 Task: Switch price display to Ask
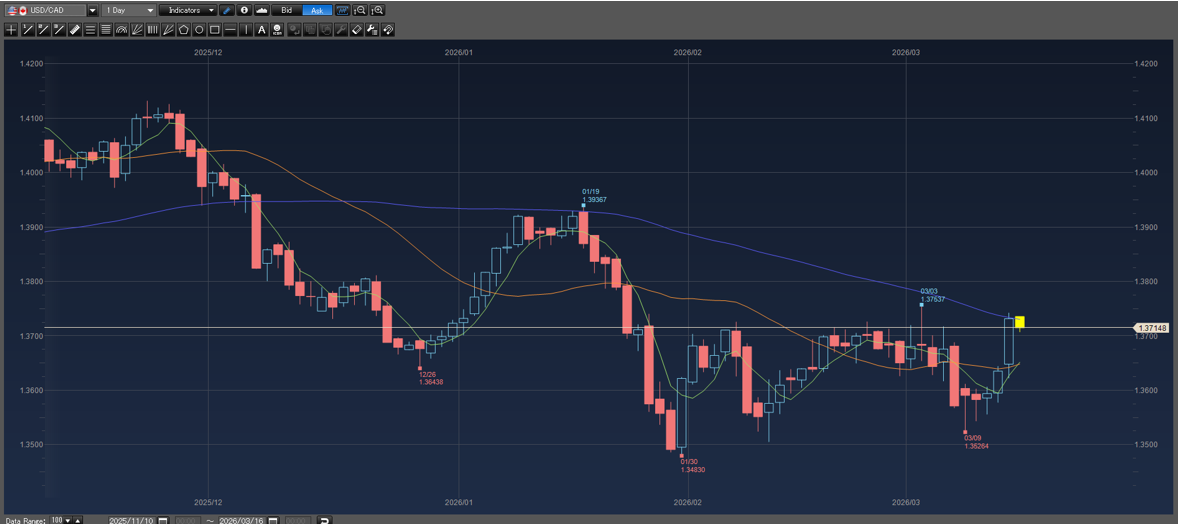click(317, 10)
